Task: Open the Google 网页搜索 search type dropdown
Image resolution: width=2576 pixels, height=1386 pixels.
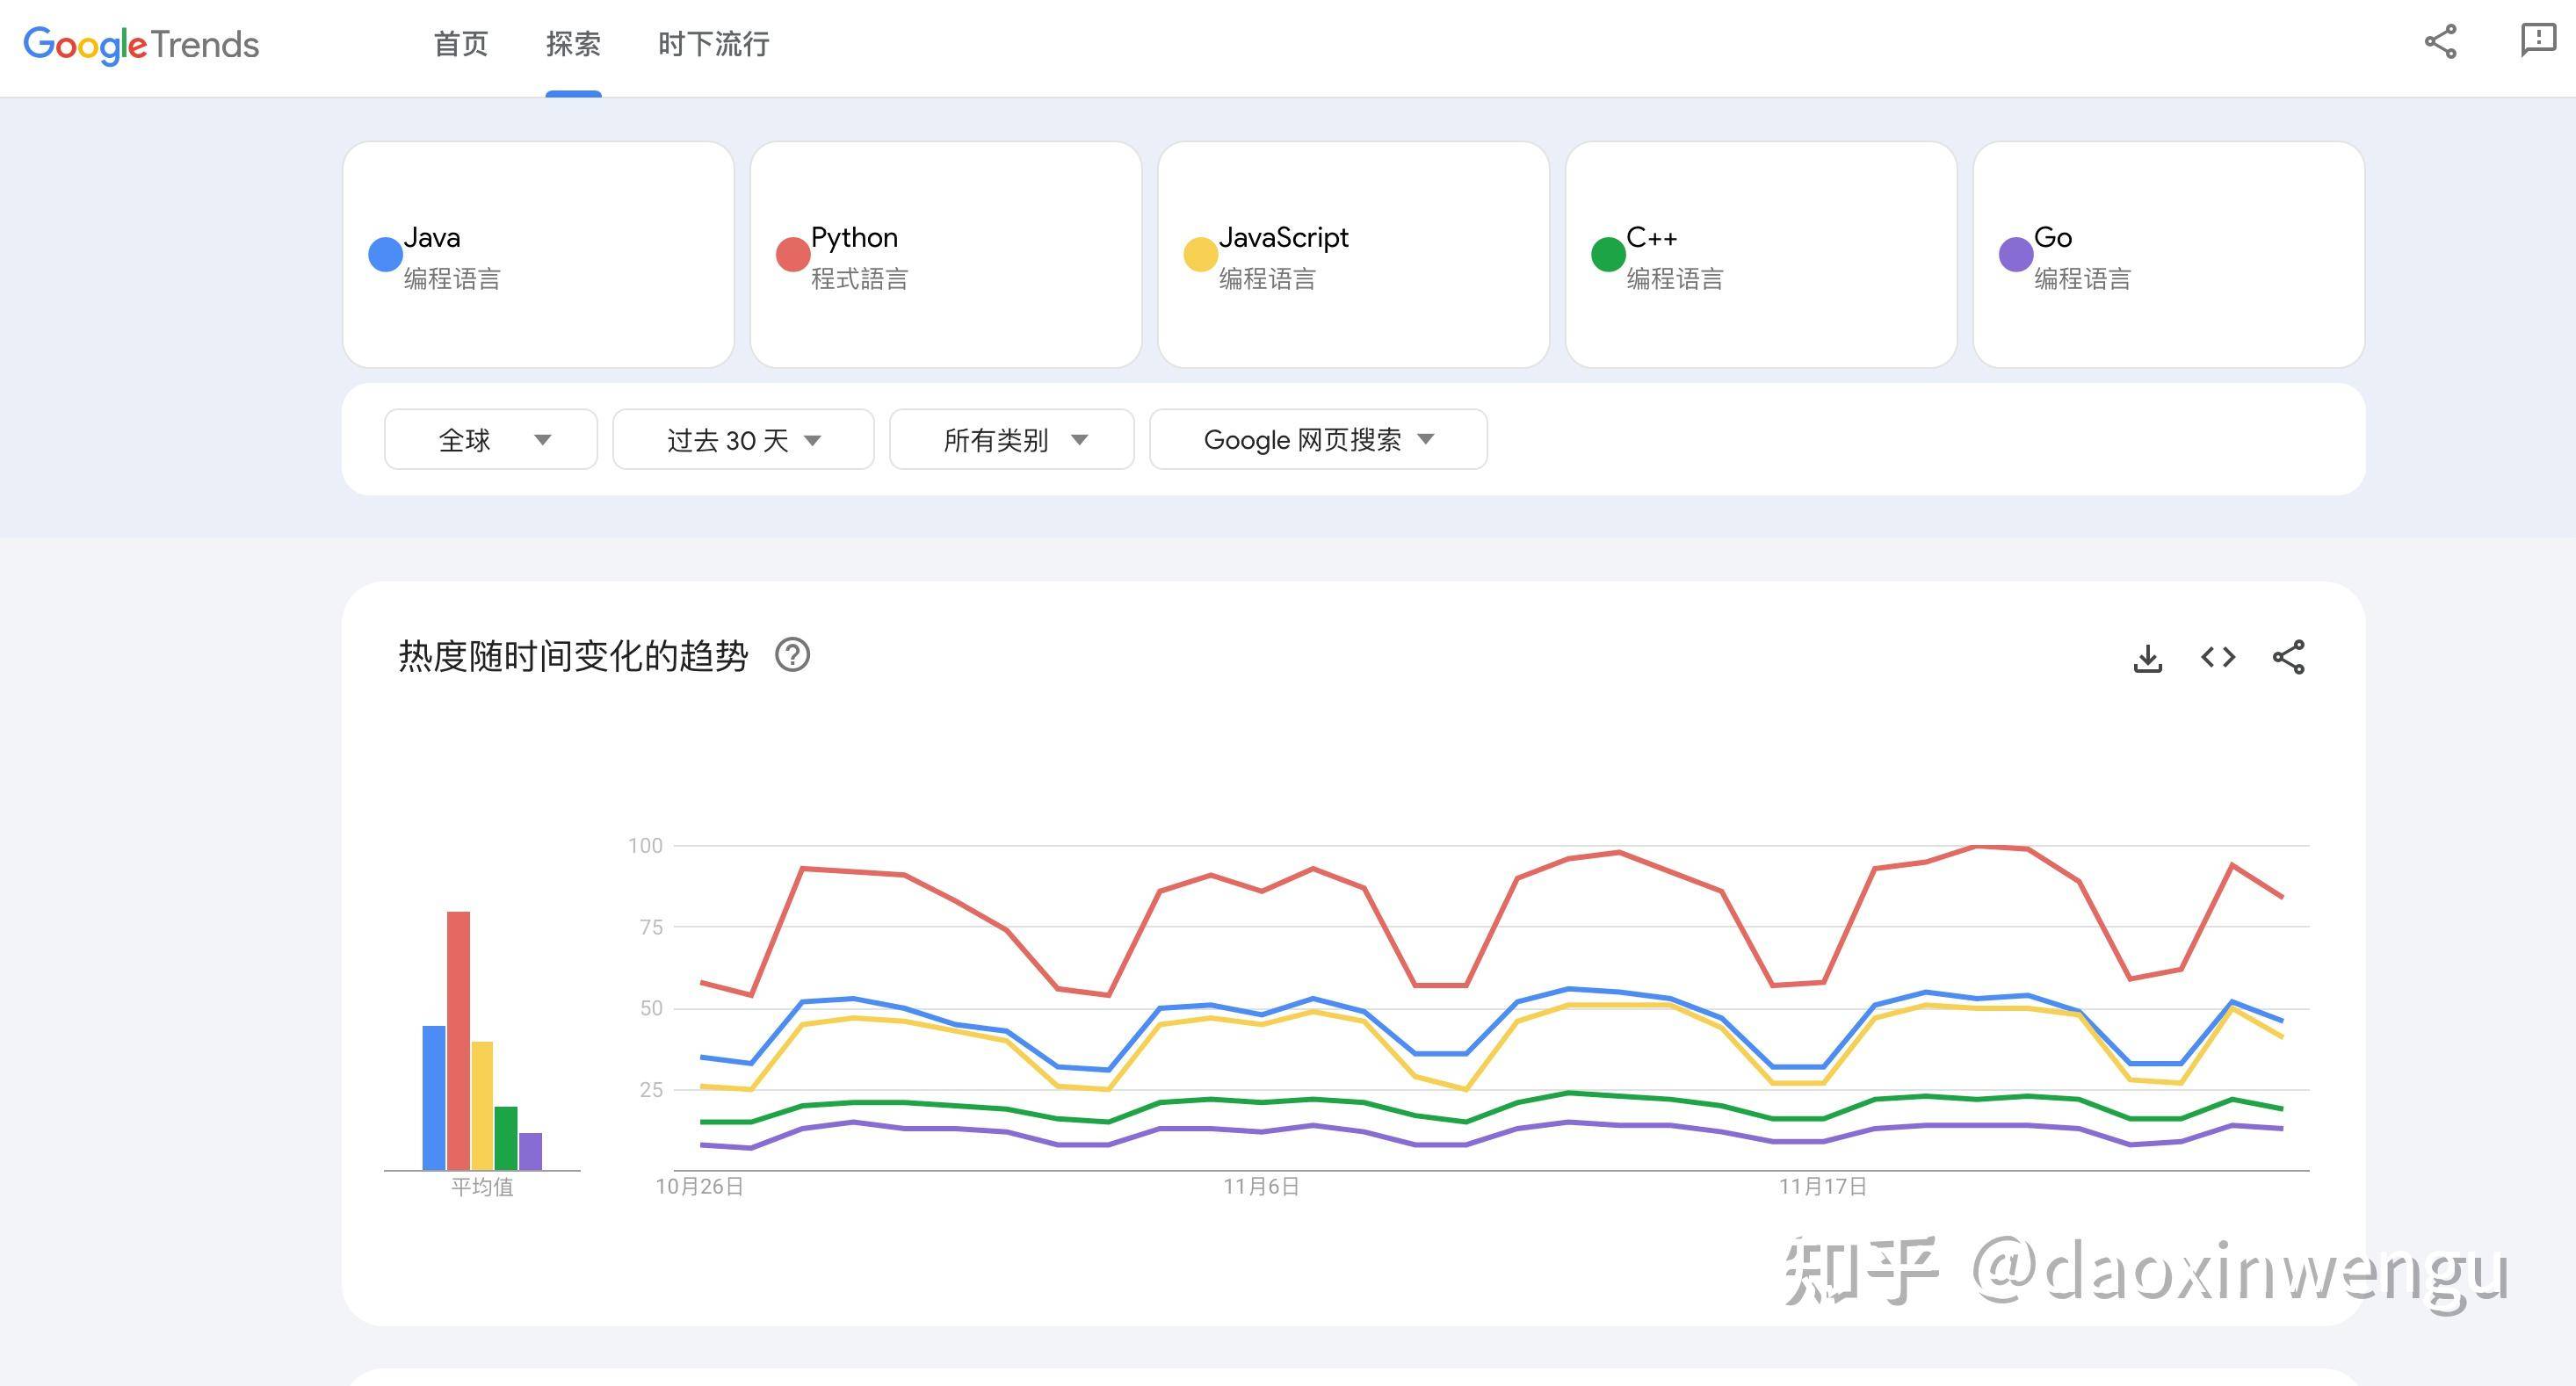Action: (x=1318, y=439)
